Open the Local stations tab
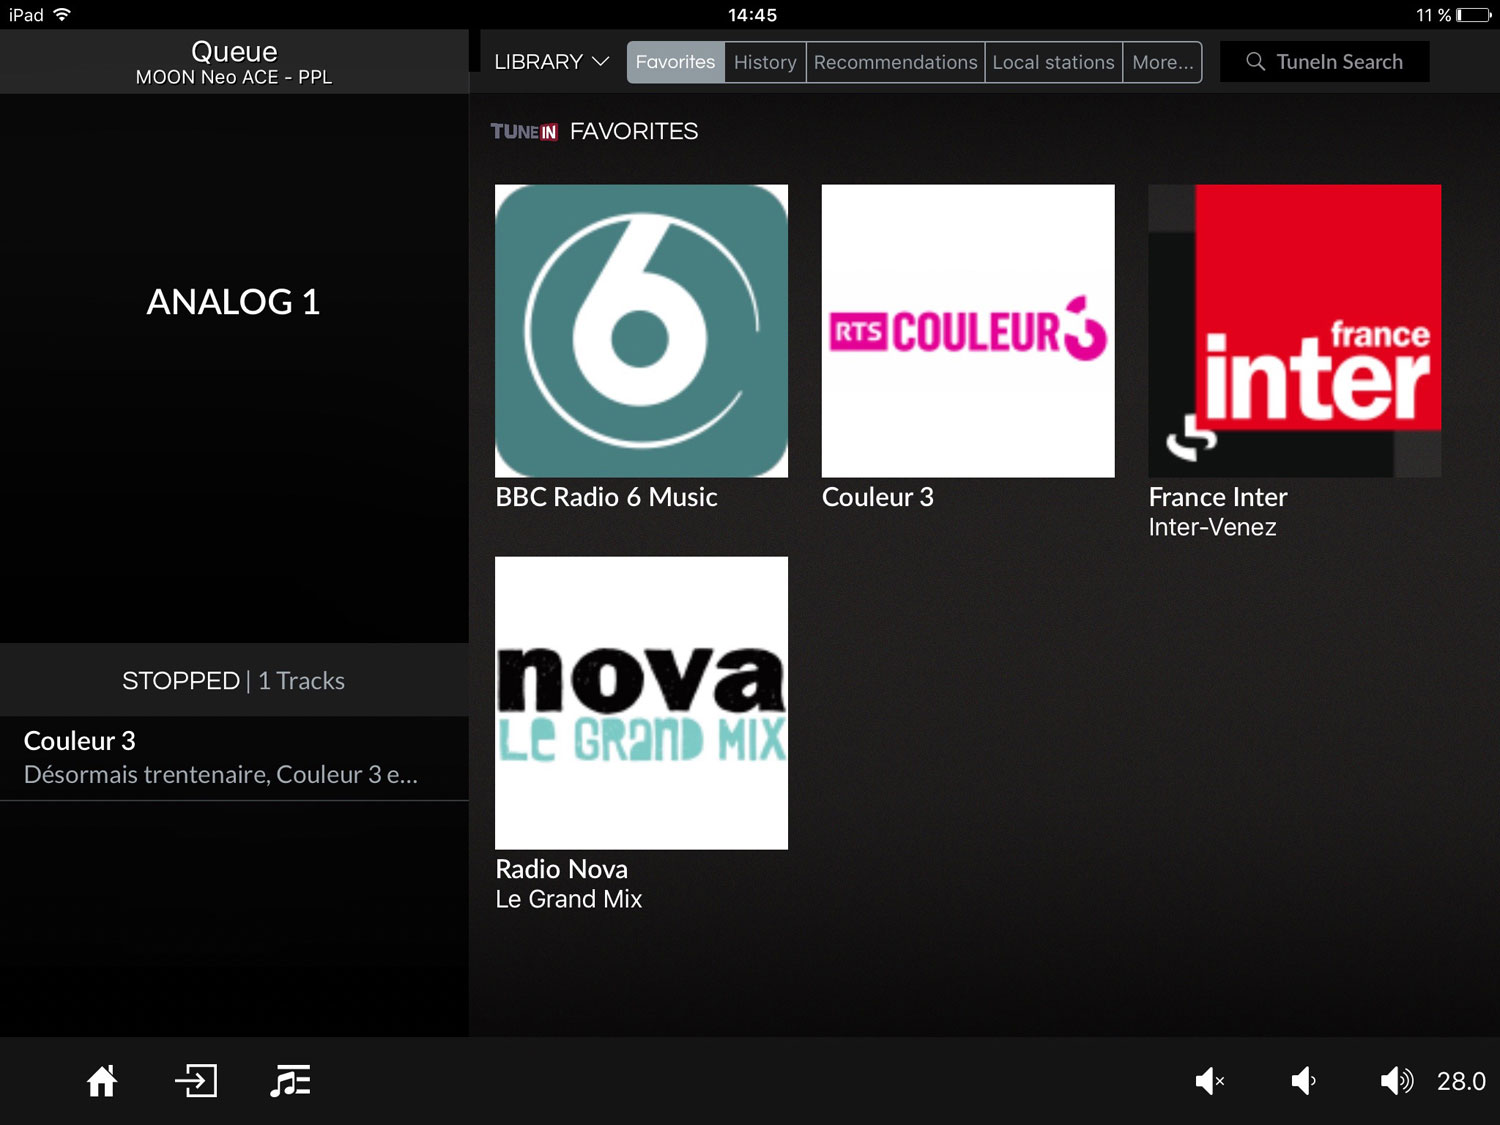The image size is (1500, 1125). pyautogui.click(x=1053, y=62)
